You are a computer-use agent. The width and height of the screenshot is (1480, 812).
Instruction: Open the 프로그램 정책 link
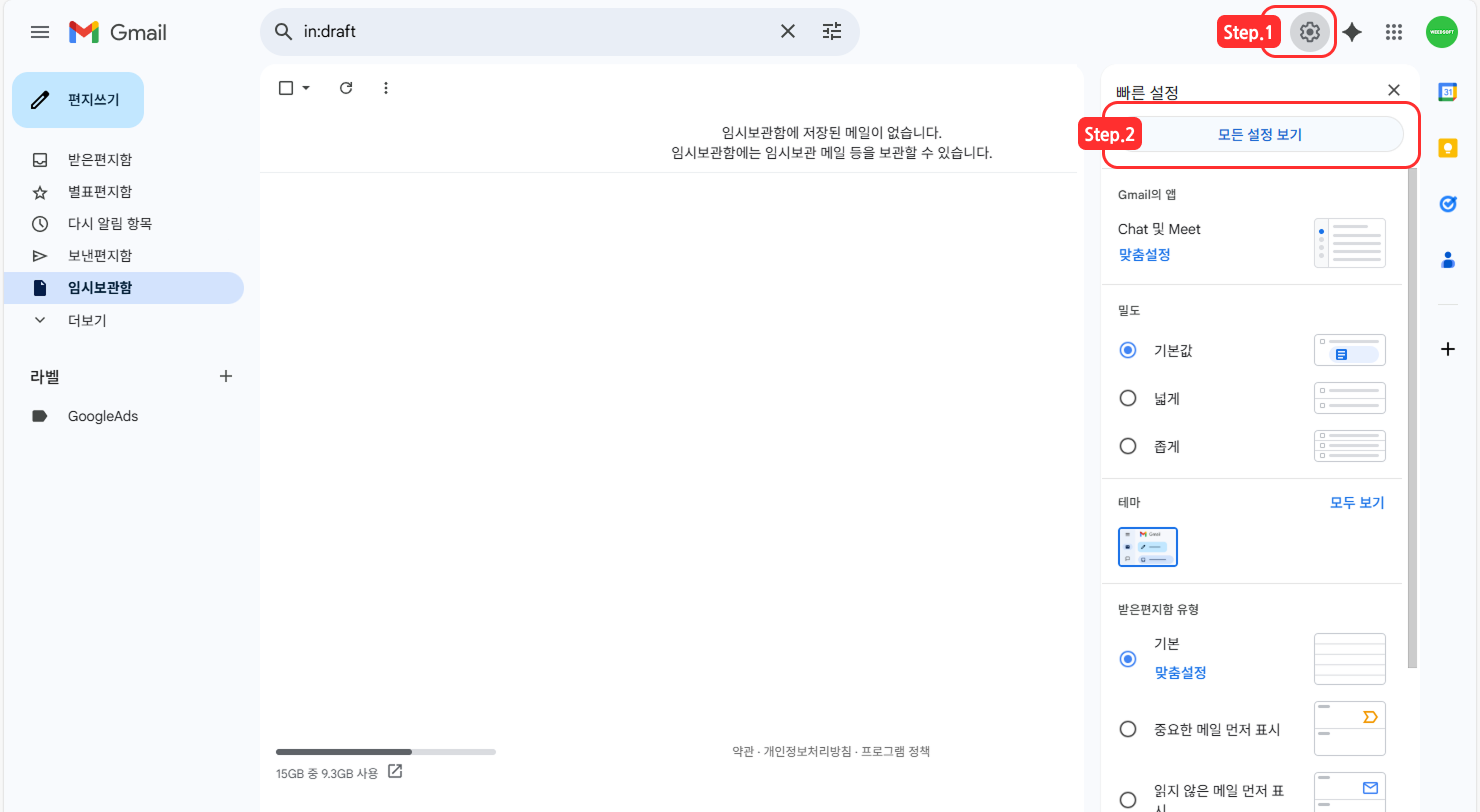click(x=895, y=751)
